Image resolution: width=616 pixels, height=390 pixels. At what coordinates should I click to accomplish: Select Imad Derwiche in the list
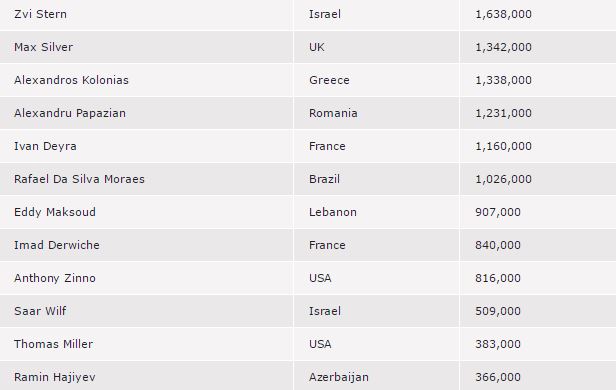pos(57,245)
